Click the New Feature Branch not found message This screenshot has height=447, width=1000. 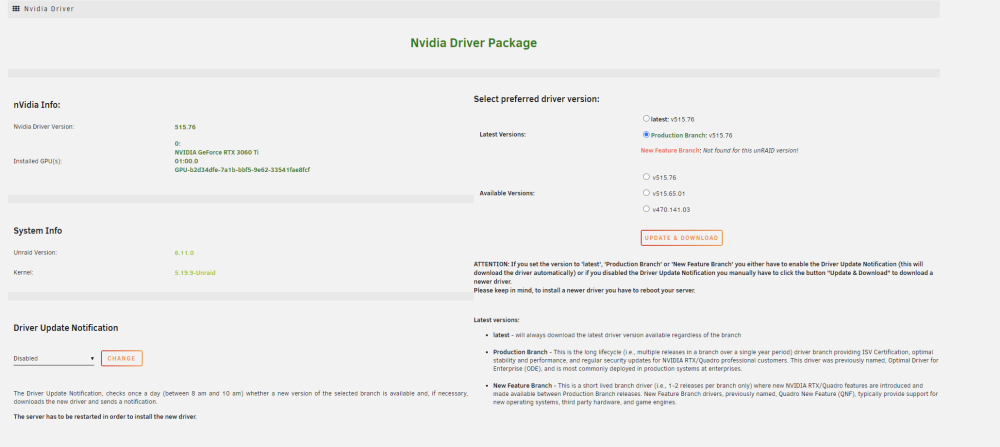pyautogui.click(x=719, y=150)
